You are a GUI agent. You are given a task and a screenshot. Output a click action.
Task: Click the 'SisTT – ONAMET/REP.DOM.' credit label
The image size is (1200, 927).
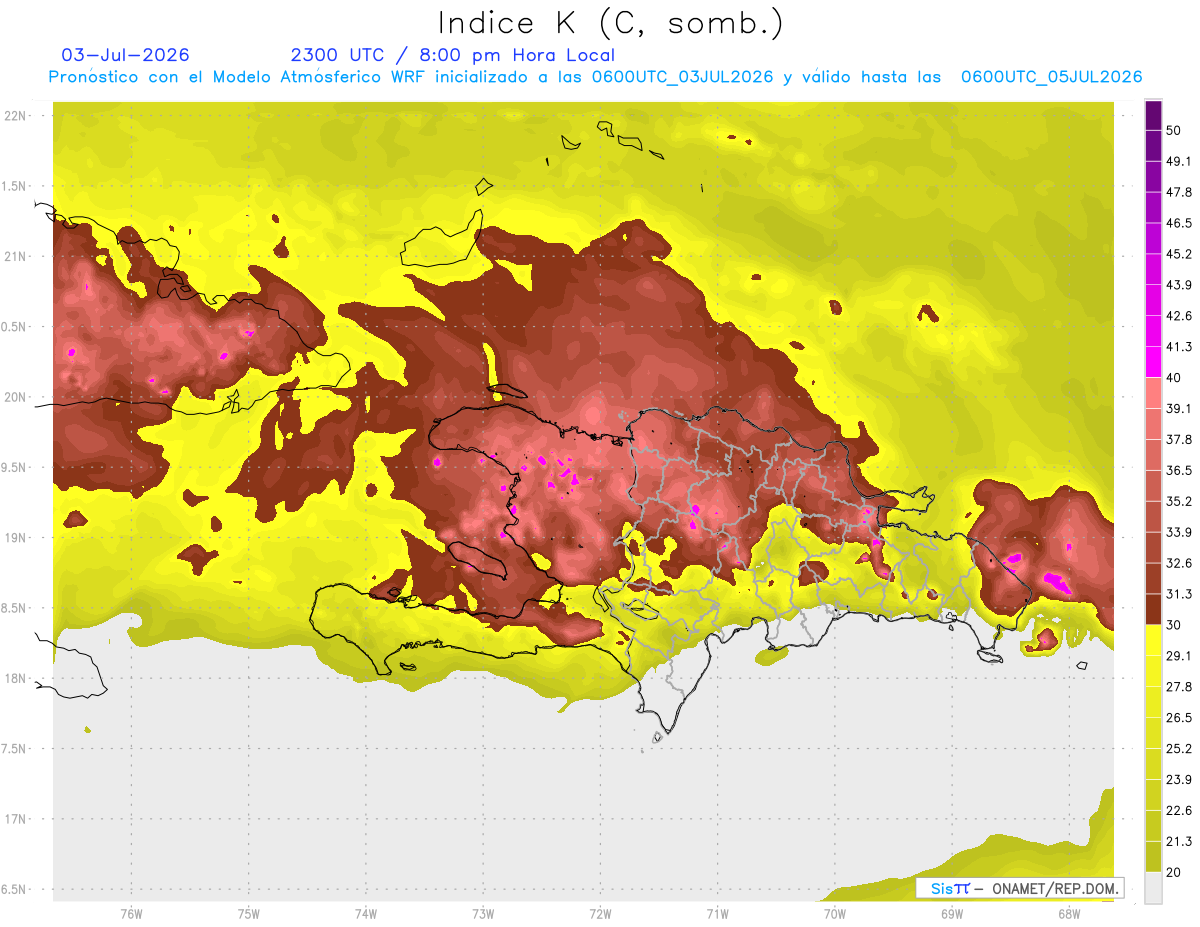pyautogui.click(x=1020, y=888)
